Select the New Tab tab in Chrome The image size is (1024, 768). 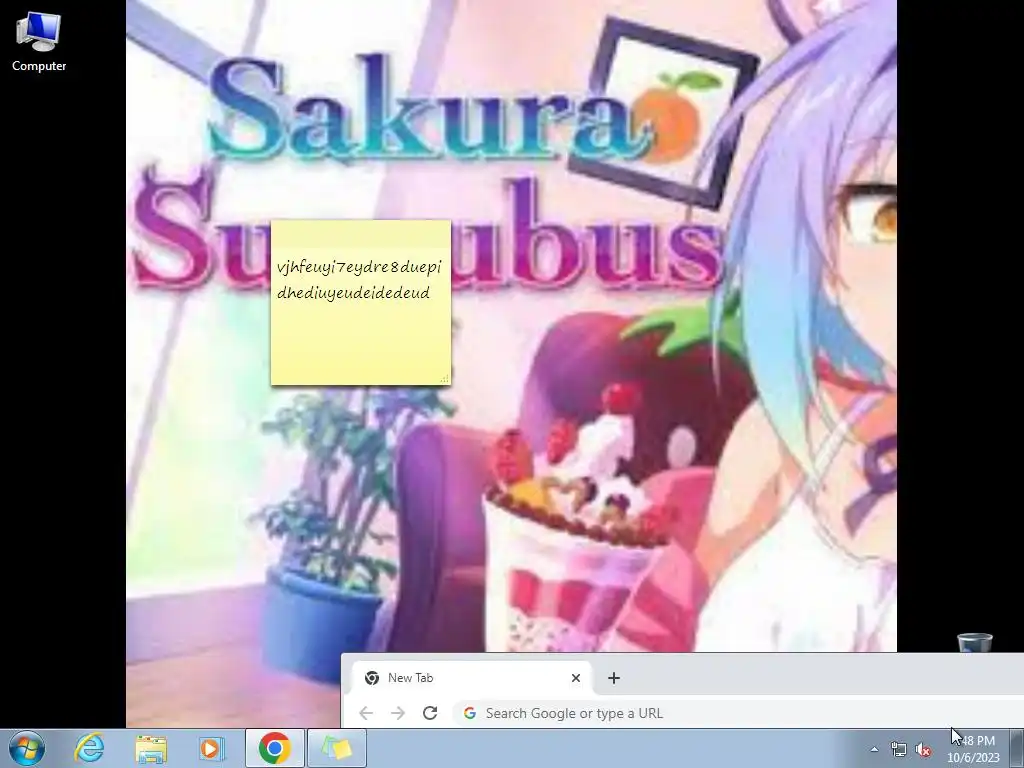472,678
